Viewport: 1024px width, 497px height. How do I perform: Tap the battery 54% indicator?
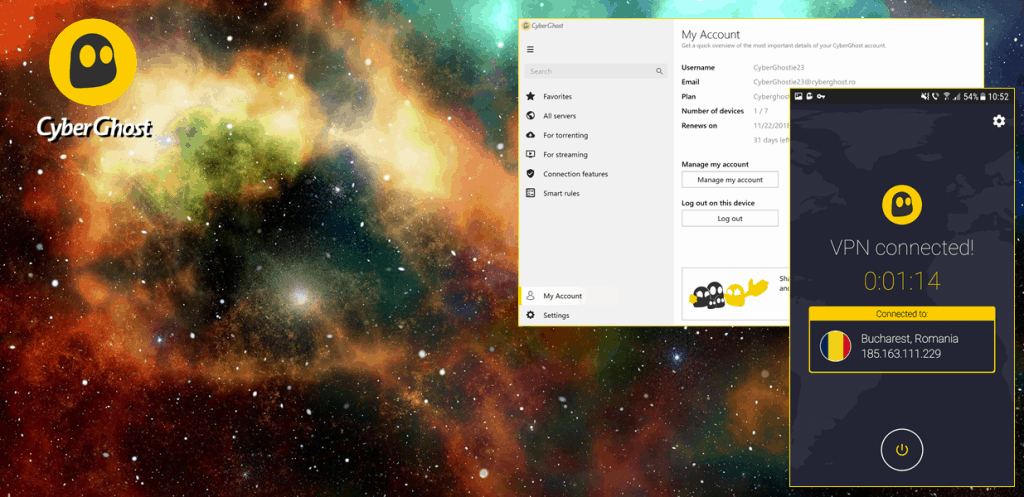click(x=974, y=97)
